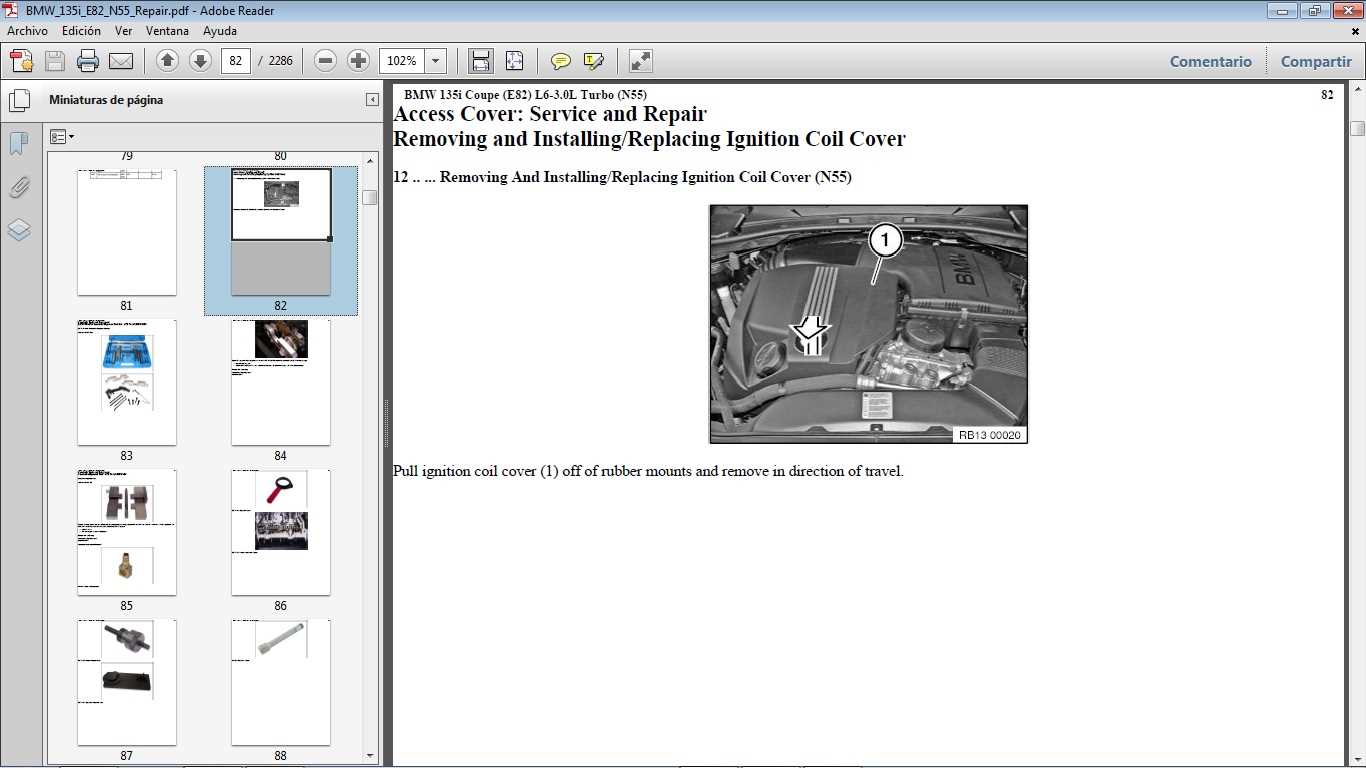1366x768 pixels.
Task: Go to previous page arrow button
Action: click(x=168, y=61)
